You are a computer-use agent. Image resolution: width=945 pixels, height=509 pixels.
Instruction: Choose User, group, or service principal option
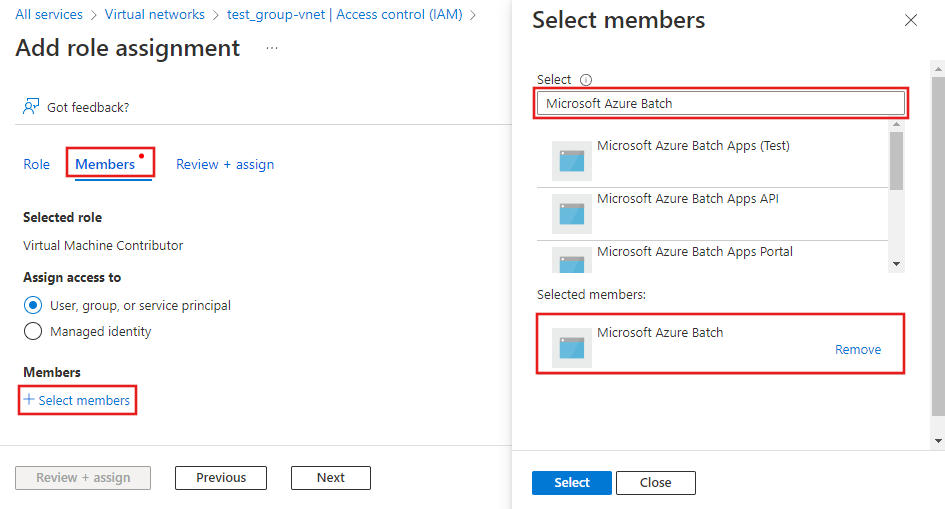(33, 305)
